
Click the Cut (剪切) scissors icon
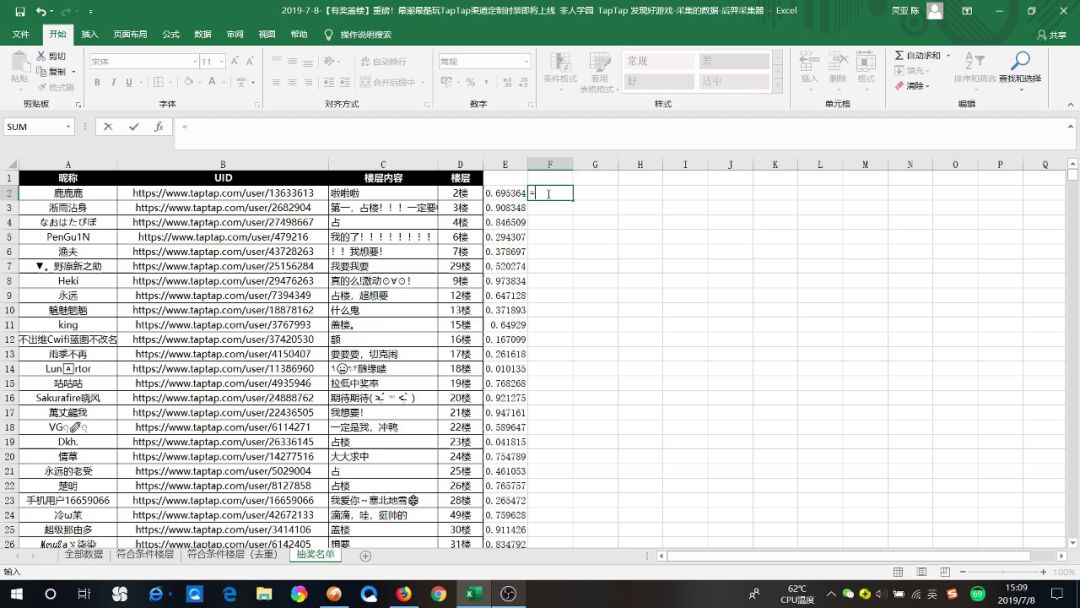coord(42,57)
